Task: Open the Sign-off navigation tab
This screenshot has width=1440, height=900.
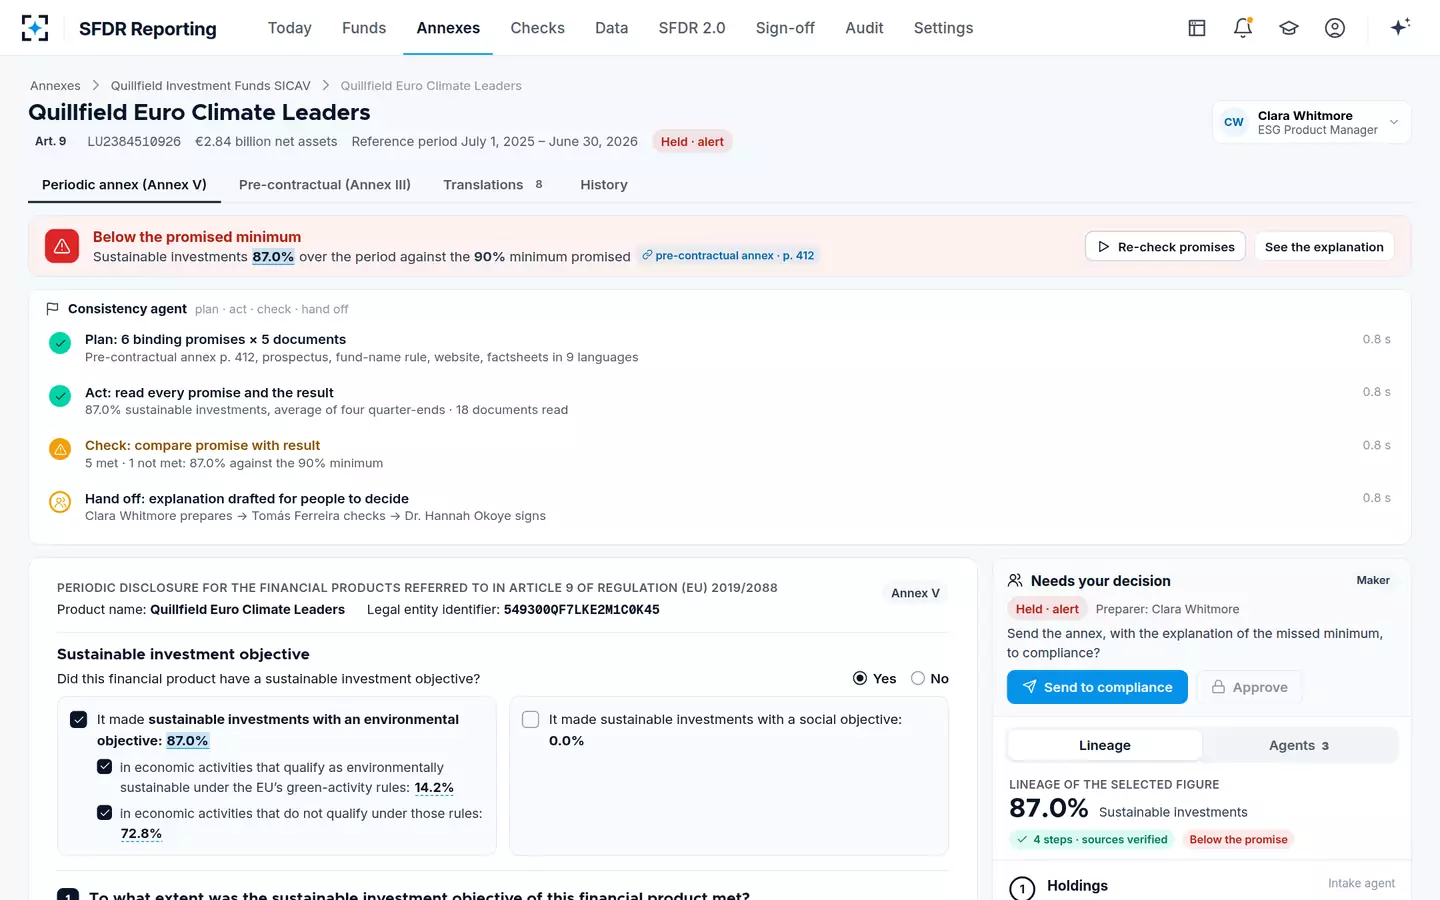Action: pyautogui.click(x=785, y=28)
